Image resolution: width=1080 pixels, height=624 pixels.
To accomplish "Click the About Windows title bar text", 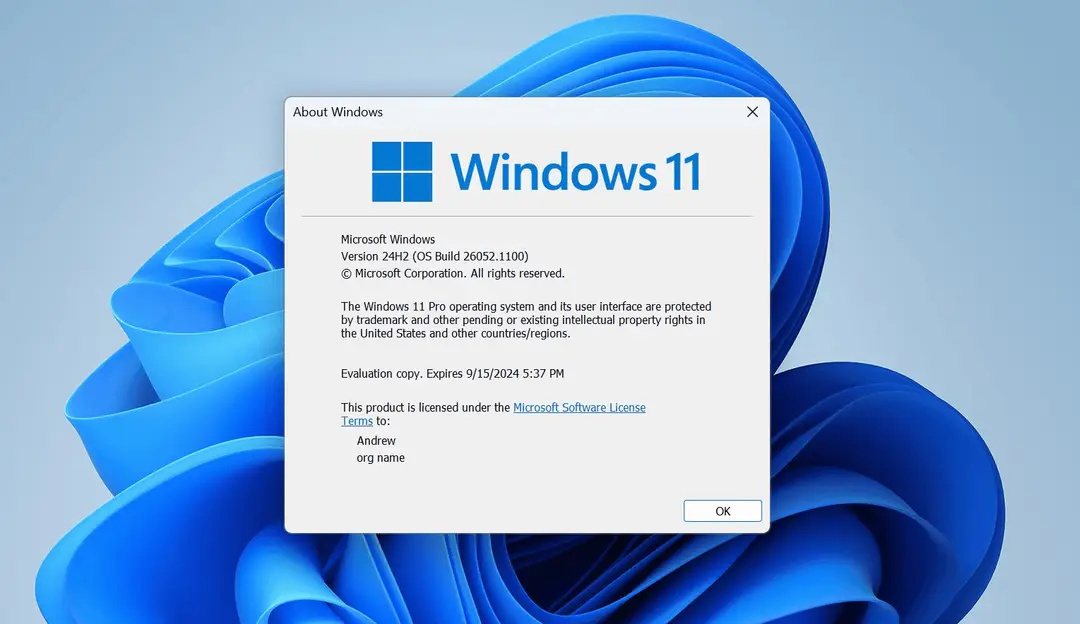I will coord(338,112).
